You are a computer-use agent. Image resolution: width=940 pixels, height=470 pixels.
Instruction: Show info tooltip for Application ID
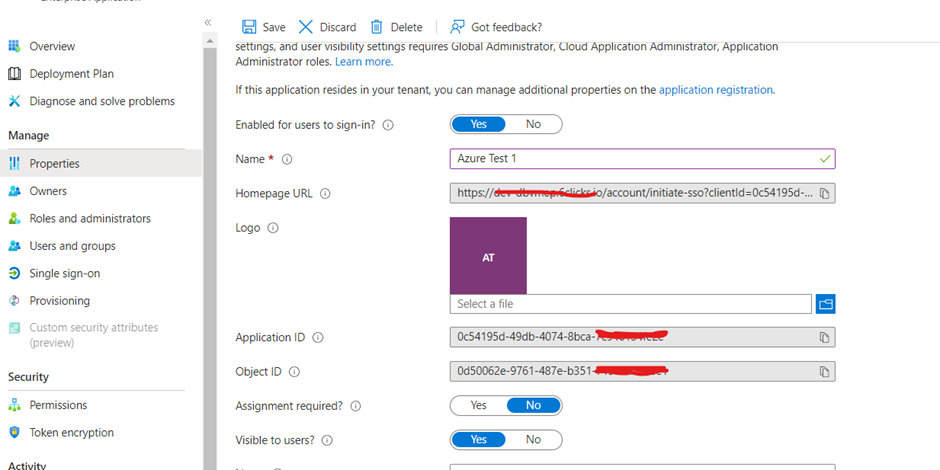[318, 338]
